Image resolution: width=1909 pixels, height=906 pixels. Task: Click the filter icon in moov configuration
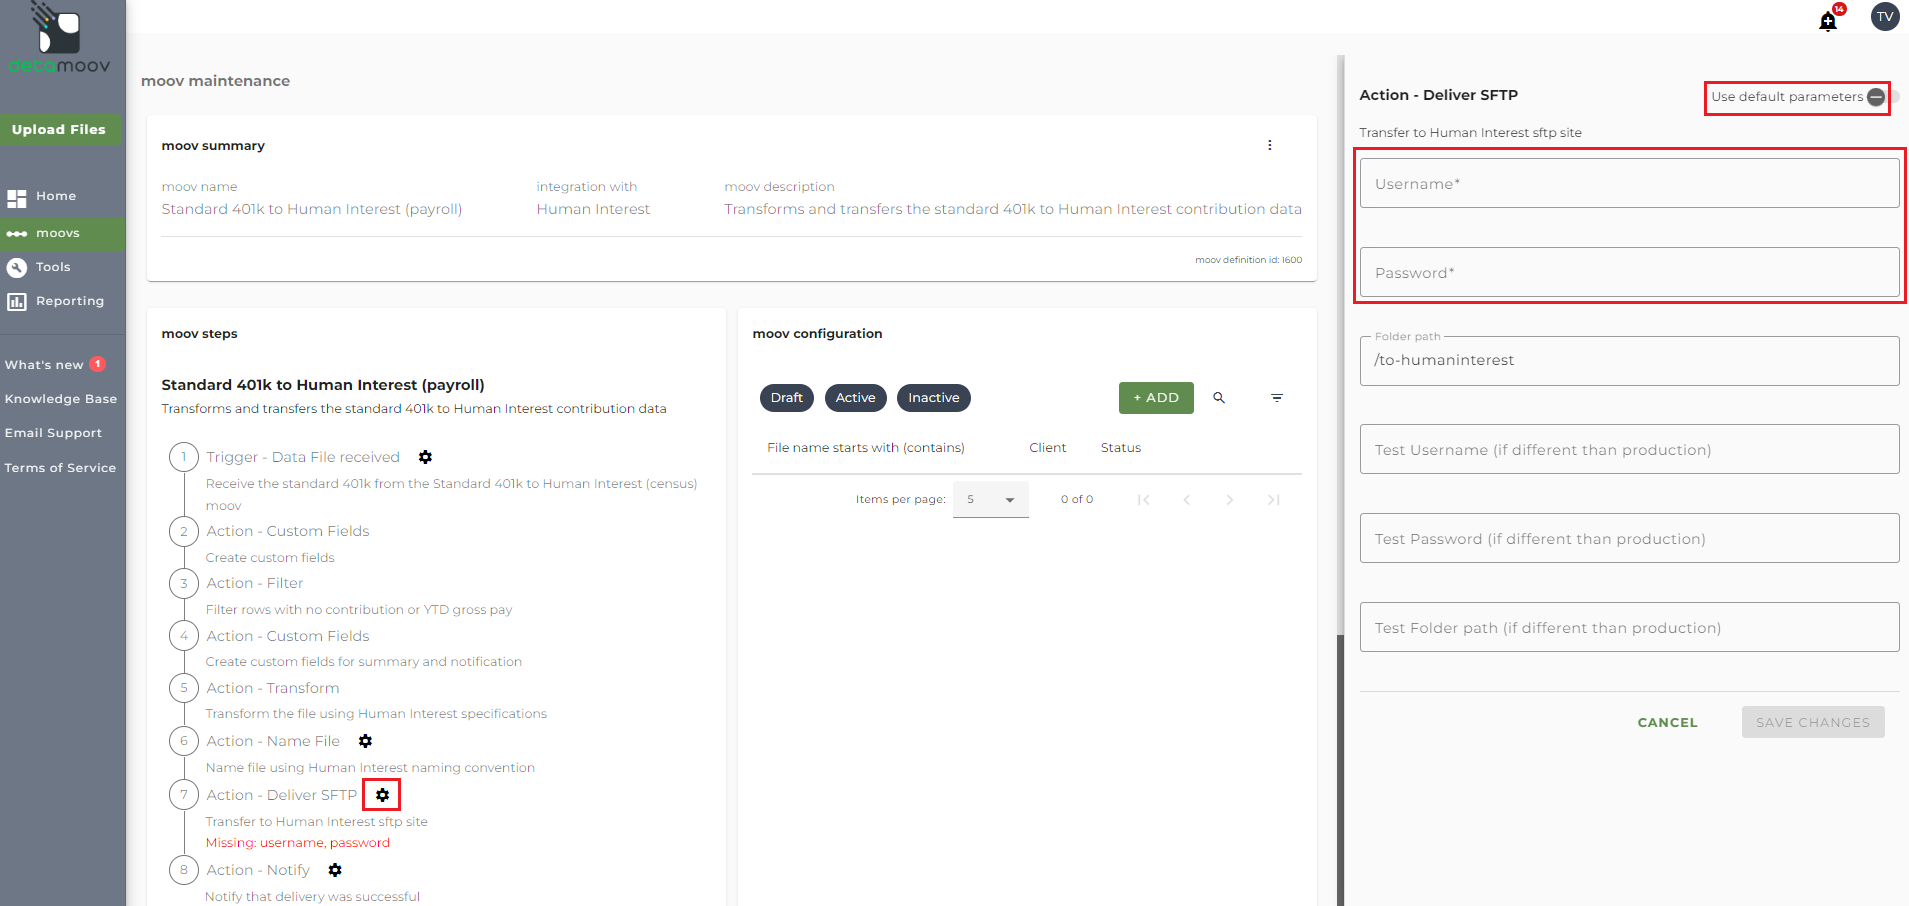(x=1277, y=398)
